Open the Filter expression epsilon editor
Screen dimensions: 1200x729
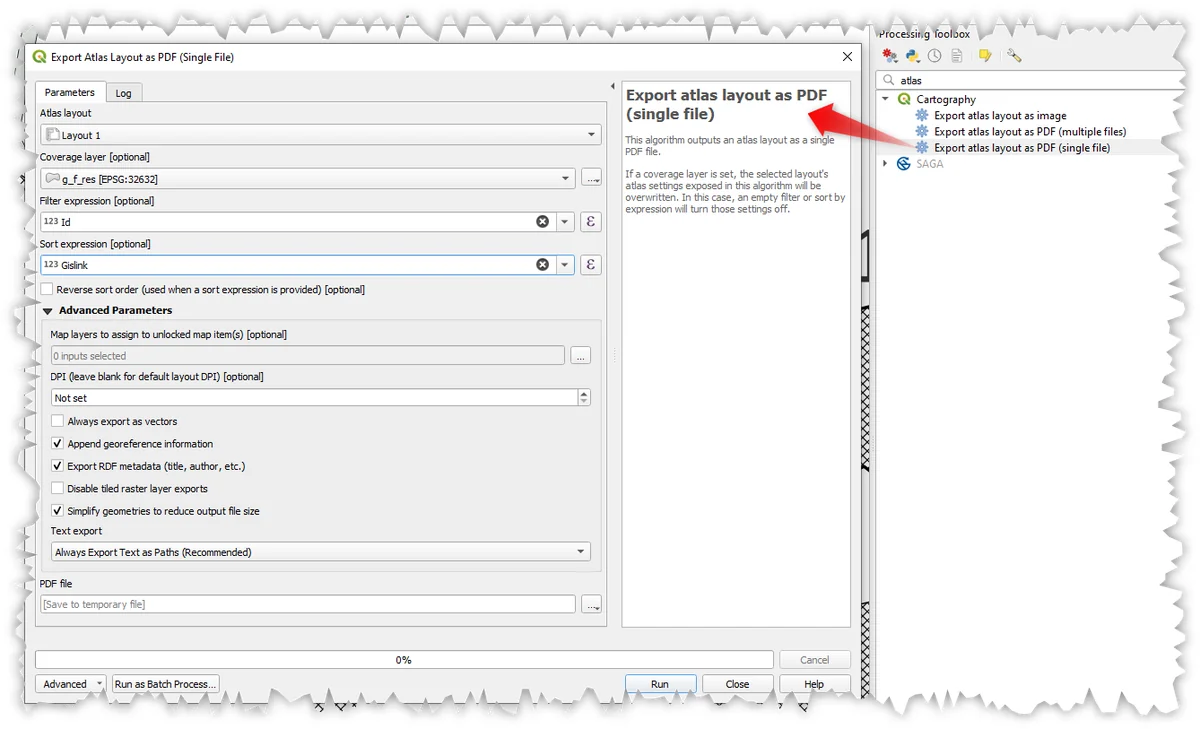click(591, 221)
